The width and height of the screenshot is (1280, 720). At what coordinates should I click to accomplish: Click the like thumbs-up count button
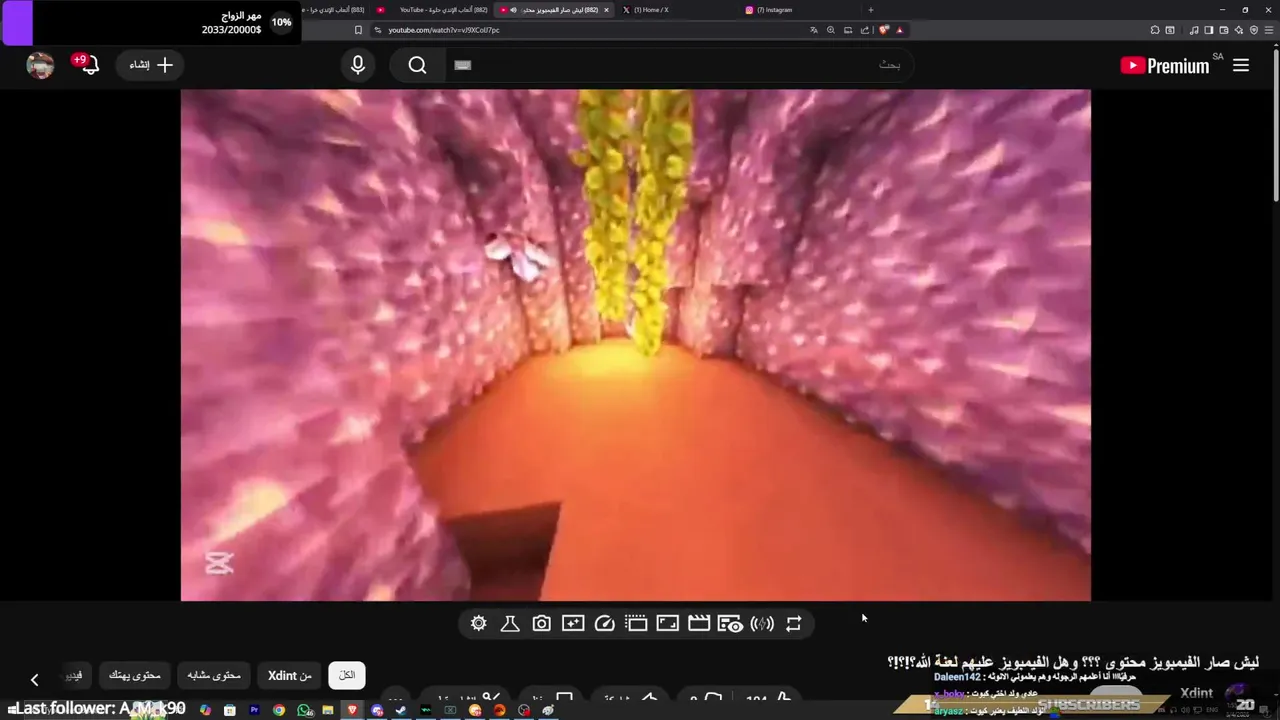point(770,699)
